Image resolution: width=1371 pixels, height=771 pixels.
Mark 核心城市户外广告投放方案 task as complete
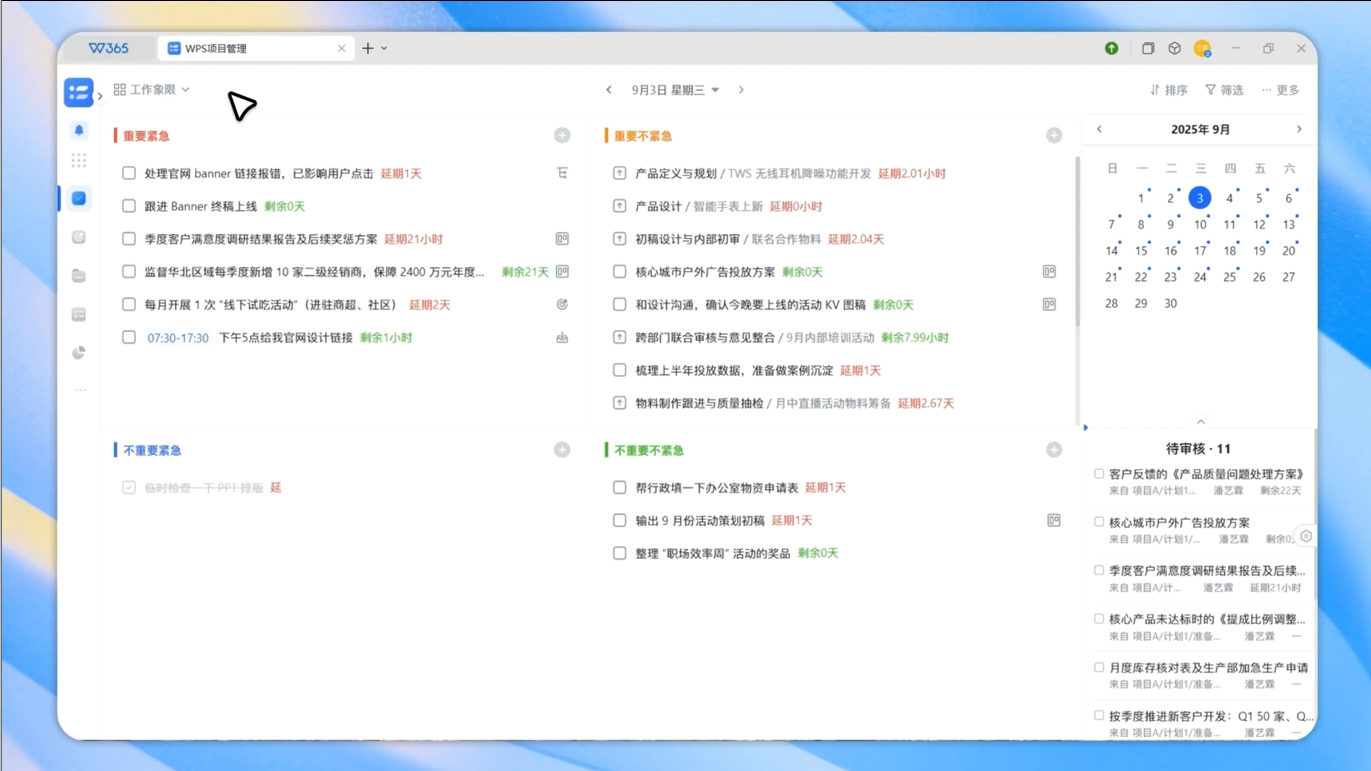click(620, 272)
